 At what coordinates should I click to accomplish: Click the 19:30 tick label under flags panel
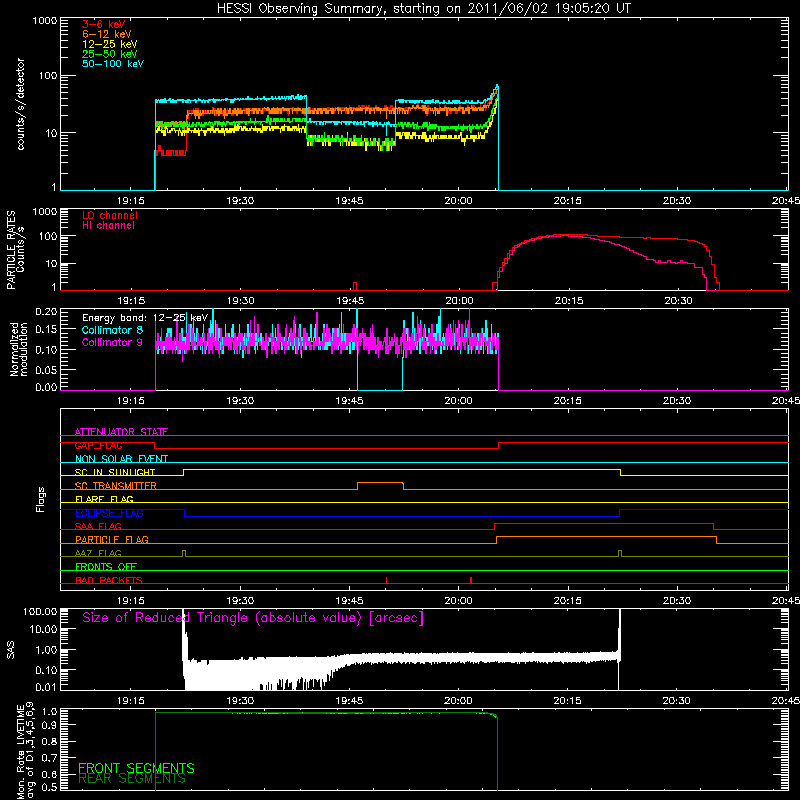[x=240, y=601]
